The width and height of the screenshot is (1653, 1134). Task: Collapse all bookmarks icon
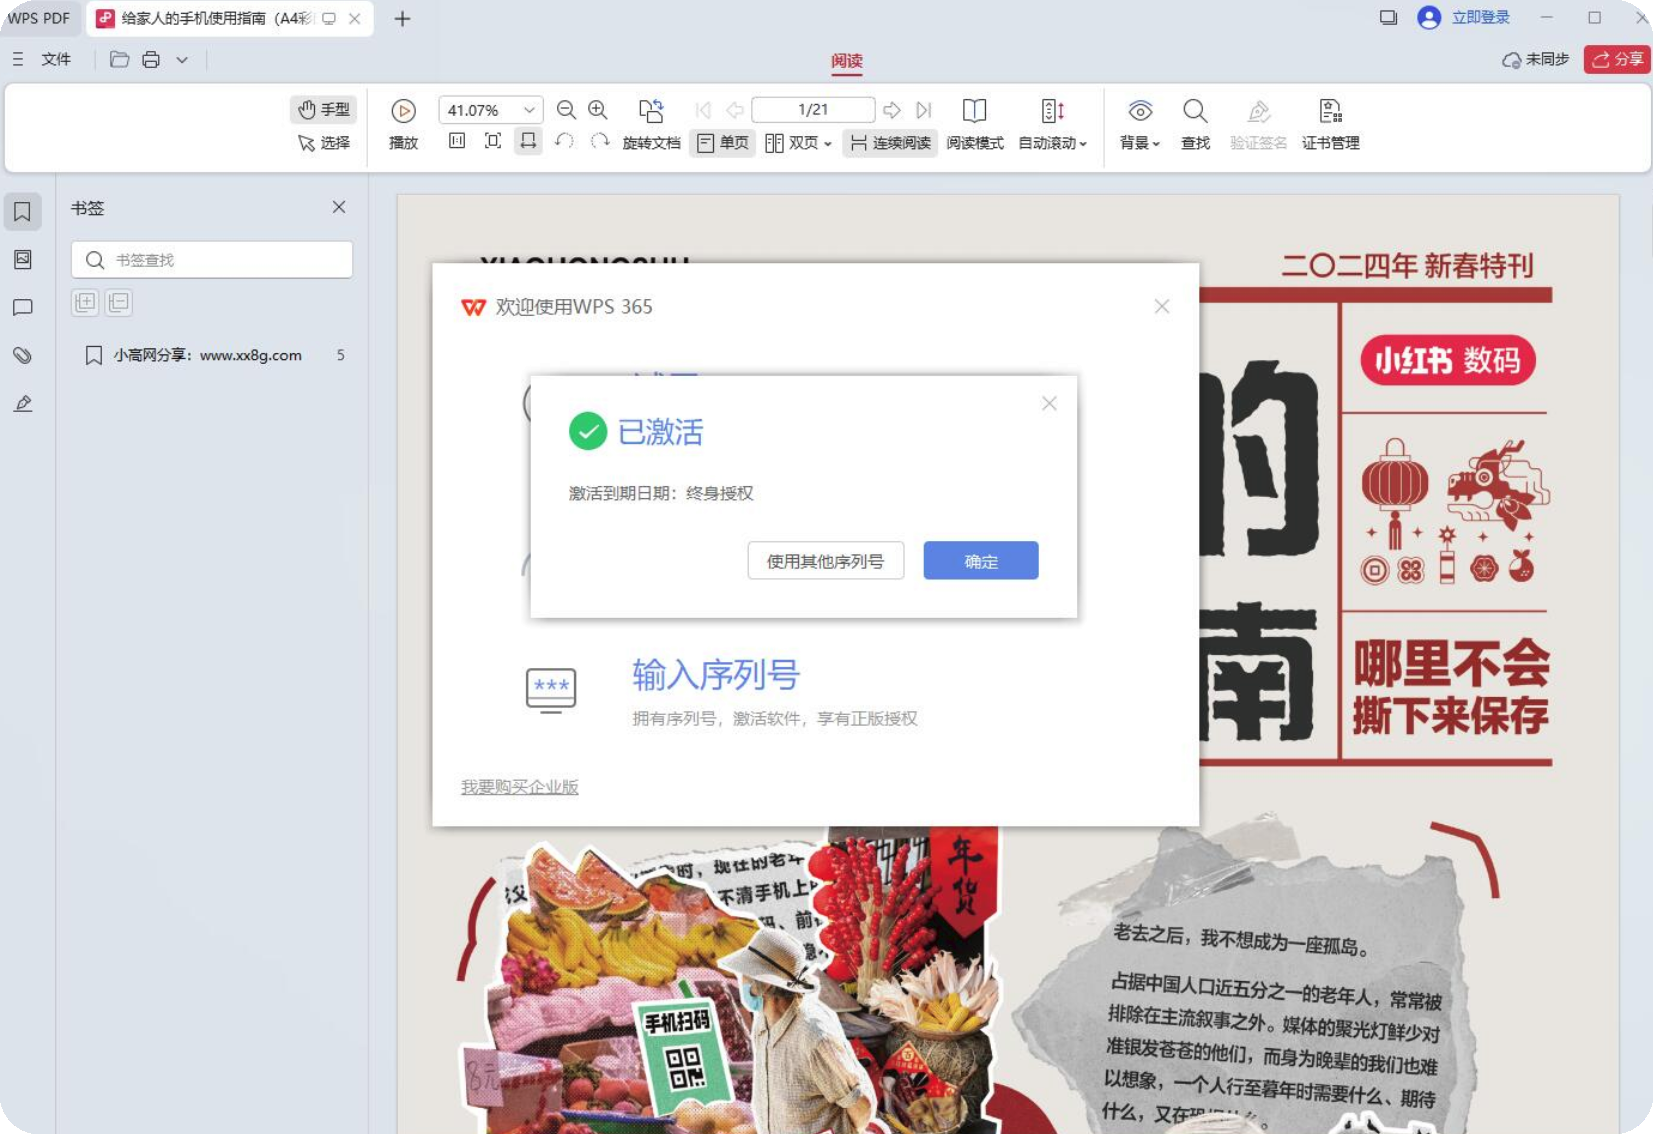(x=119, y=302)
